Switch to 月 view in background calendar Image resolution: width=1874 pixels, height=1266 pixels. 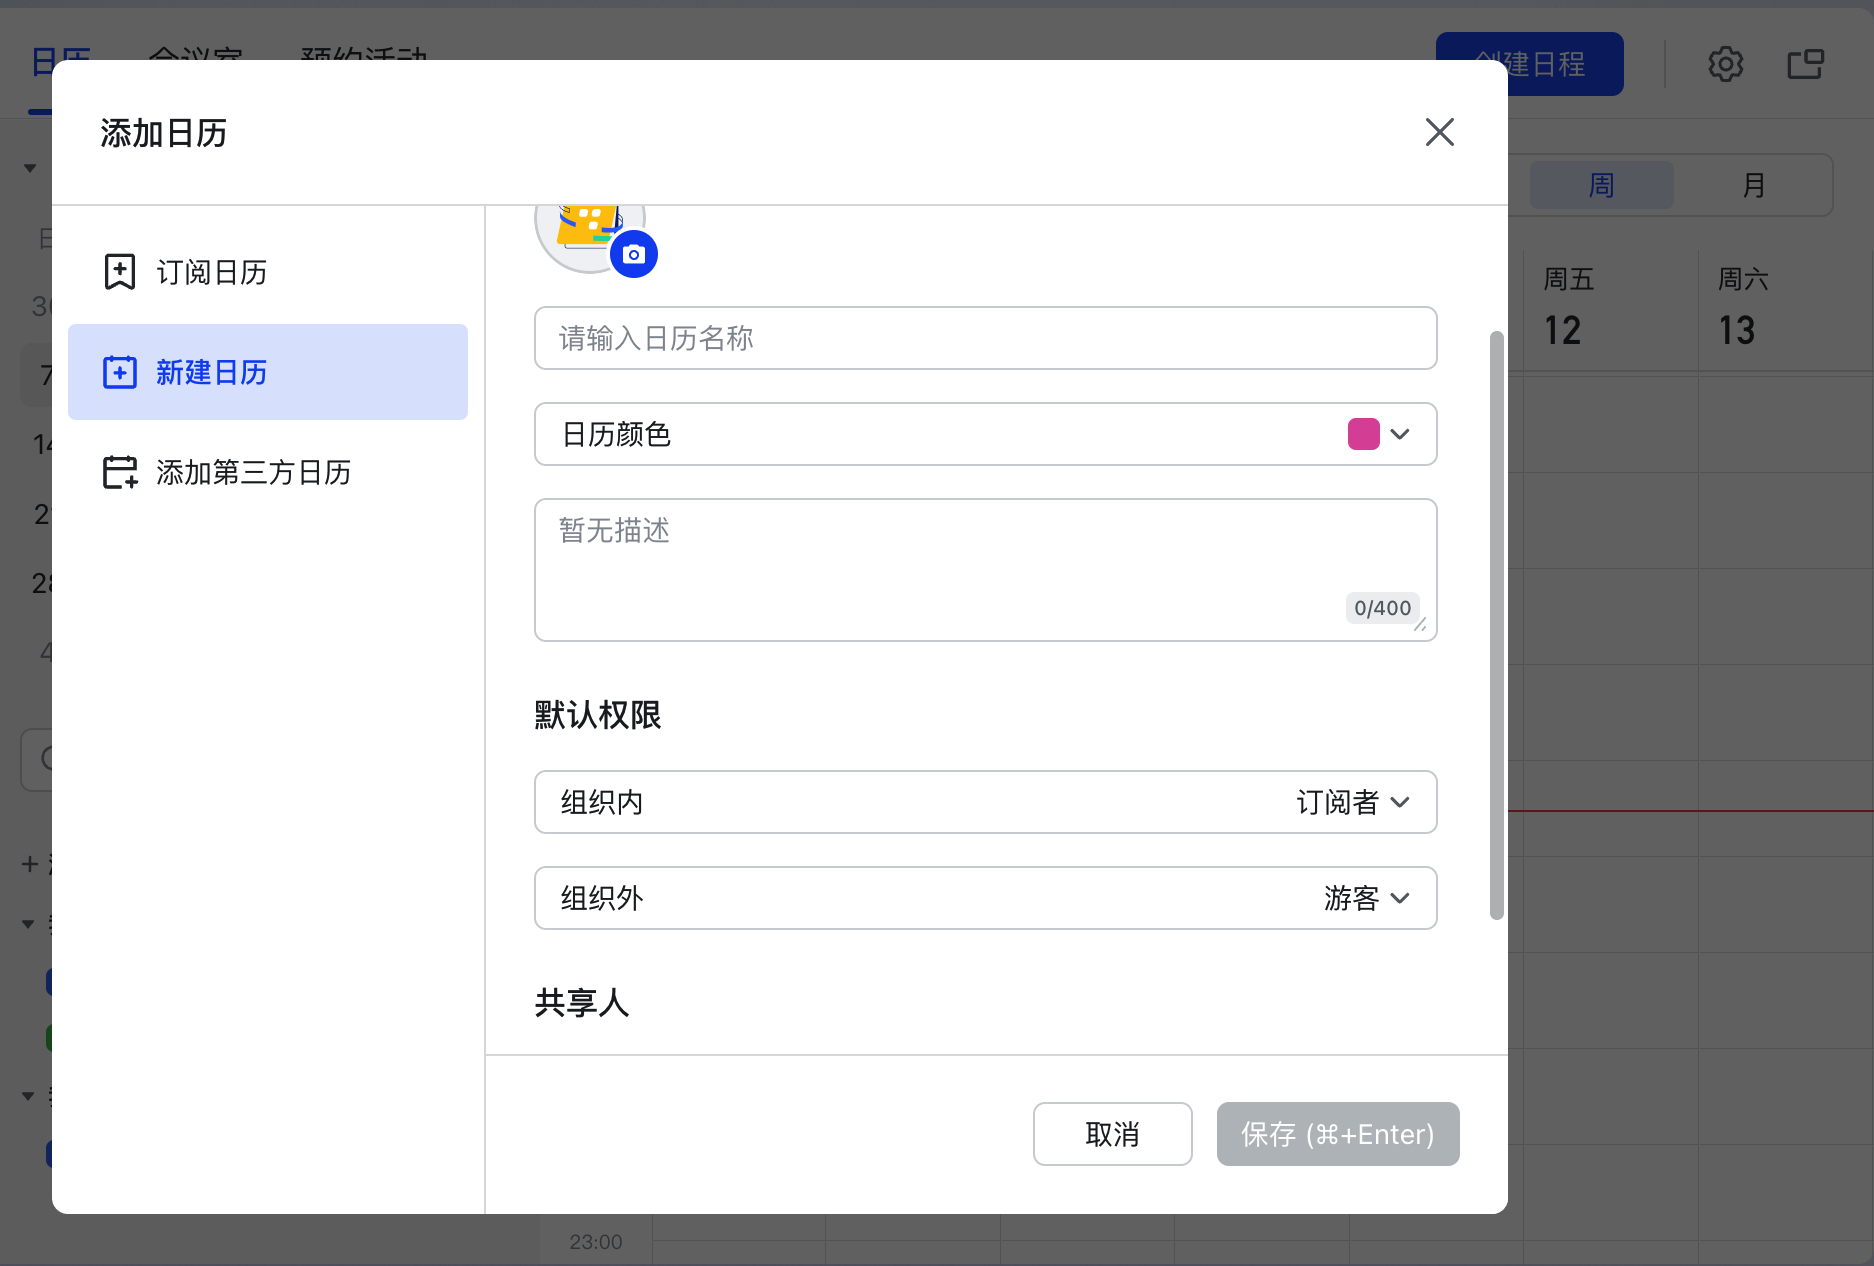1754,185
